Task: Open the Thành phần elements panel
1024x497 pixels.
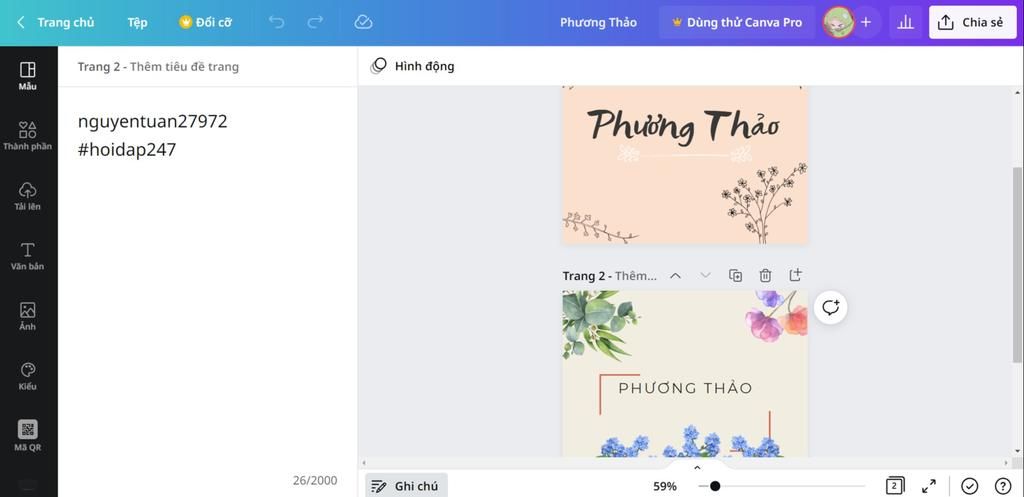Action: point(27,136)
